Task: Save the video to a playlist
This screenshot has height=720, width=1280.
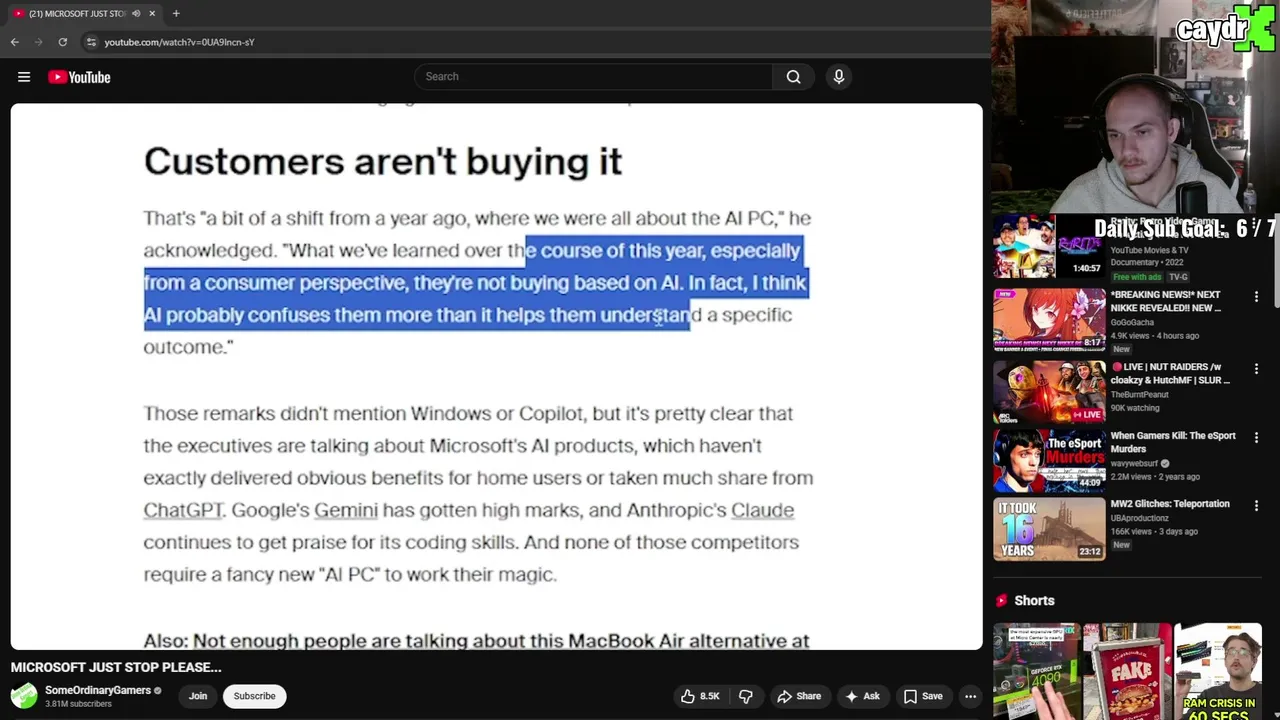Action: pyautogui.click(x=923, y=696)
